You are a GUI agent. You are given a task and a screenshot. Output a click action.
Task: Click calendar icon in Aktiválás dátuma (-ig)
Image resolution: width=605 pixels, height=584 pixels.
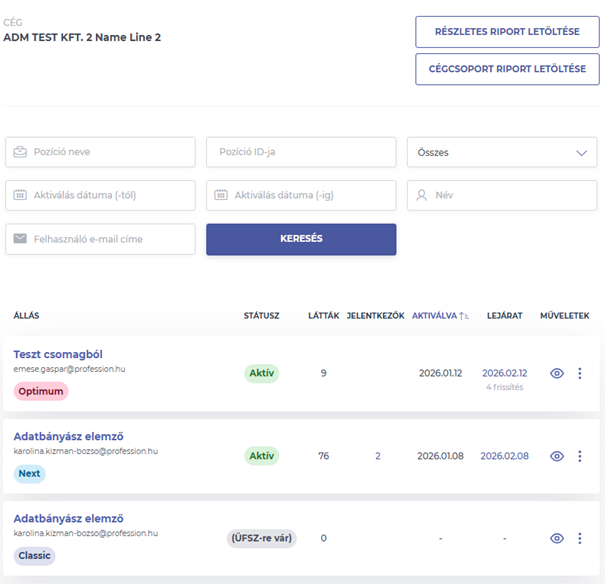221,196
